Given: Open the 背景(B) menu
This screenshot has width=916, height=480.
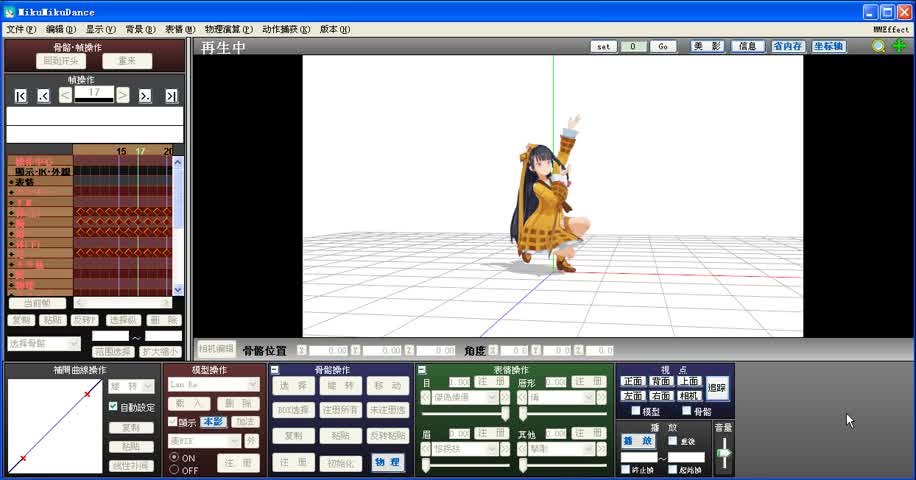Looking at the screenshot, I should click(x=140, y=29).
